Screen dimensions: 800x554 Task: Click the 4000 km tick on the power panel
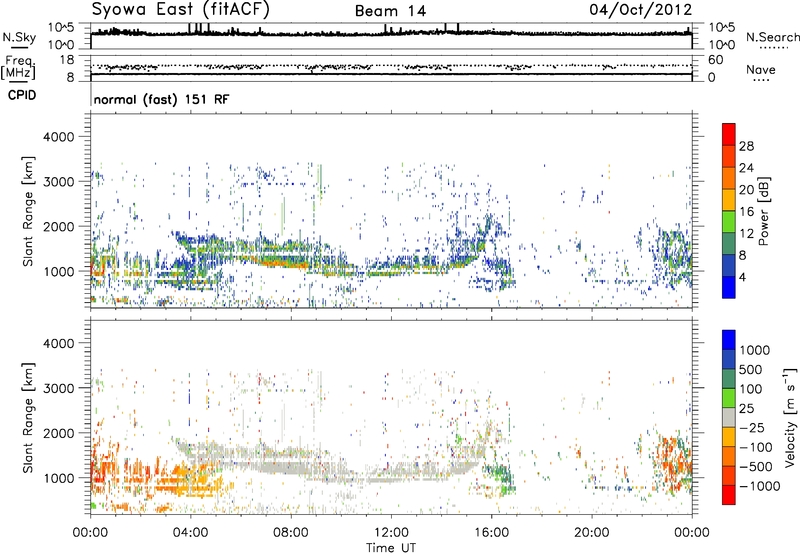[60, 137]
